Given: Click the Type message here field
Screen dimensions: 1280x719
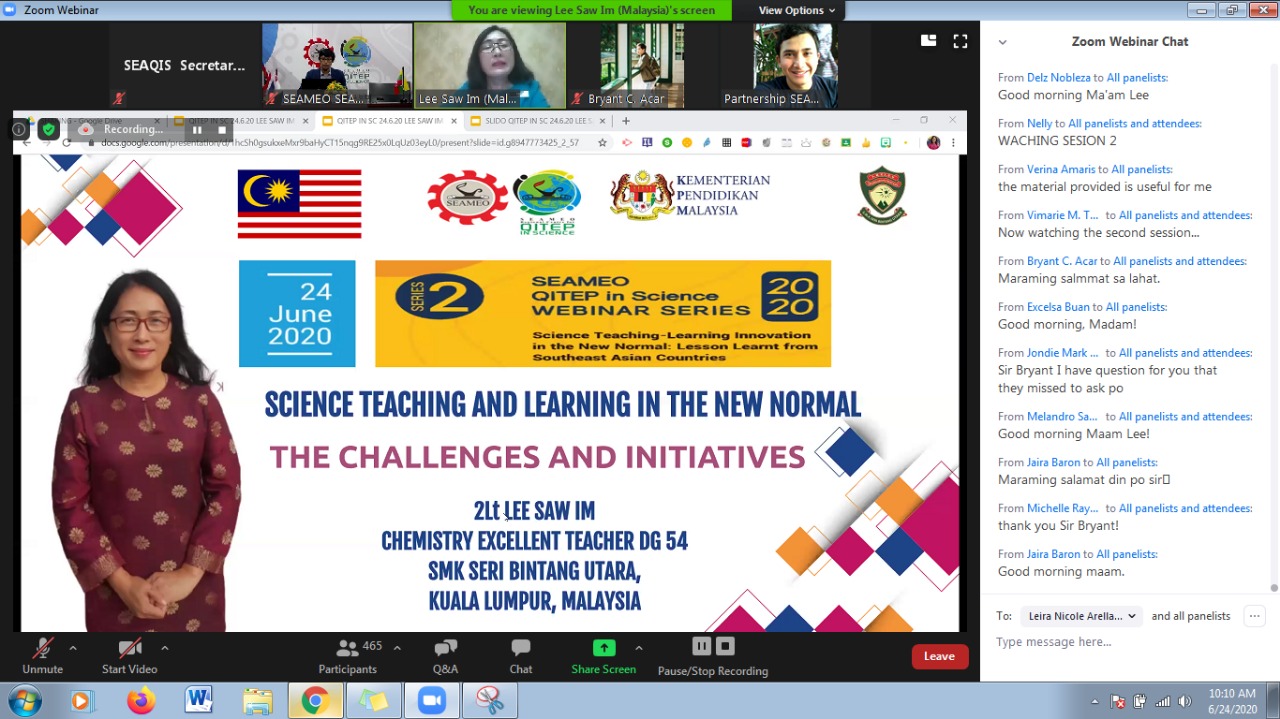Looking at the screenshot, I should click(1120, 642).
